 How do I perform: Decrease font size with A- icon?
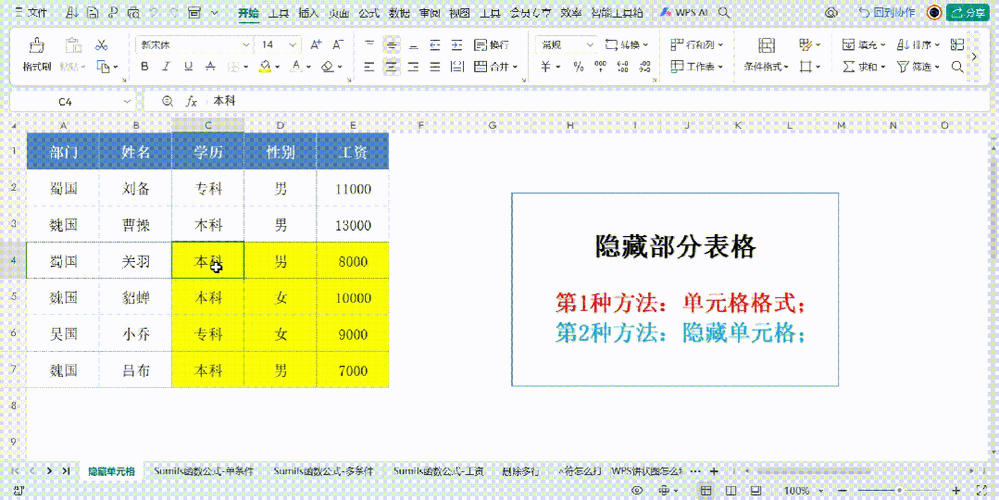(338, 45)
